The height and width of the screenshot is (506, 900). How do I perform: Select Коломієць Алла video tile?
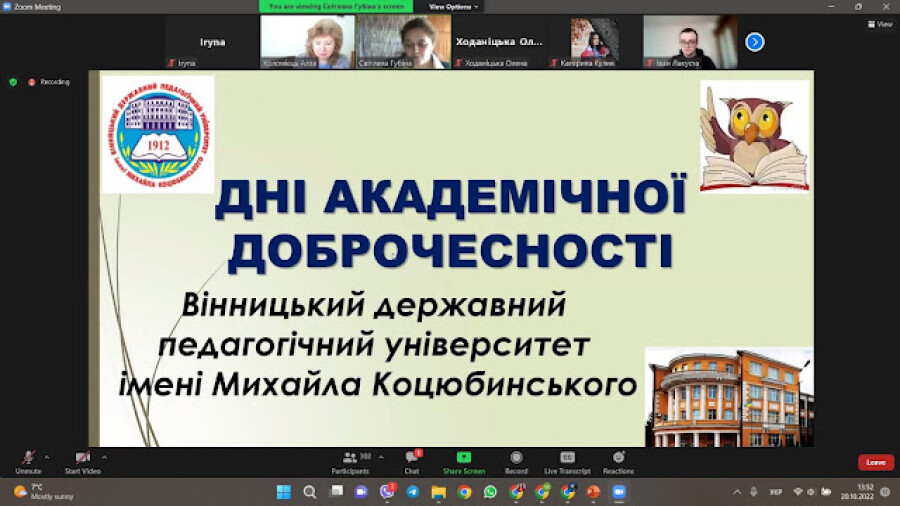coord(307,42)
